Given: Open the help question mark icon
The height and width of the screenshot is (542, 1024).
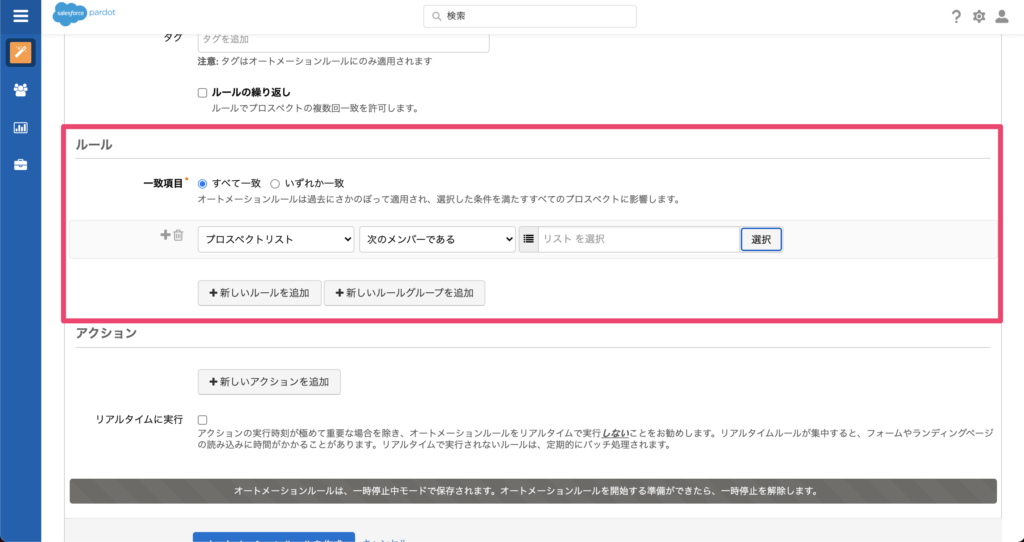Looking at the screenshot, I should tap(956, 16).
